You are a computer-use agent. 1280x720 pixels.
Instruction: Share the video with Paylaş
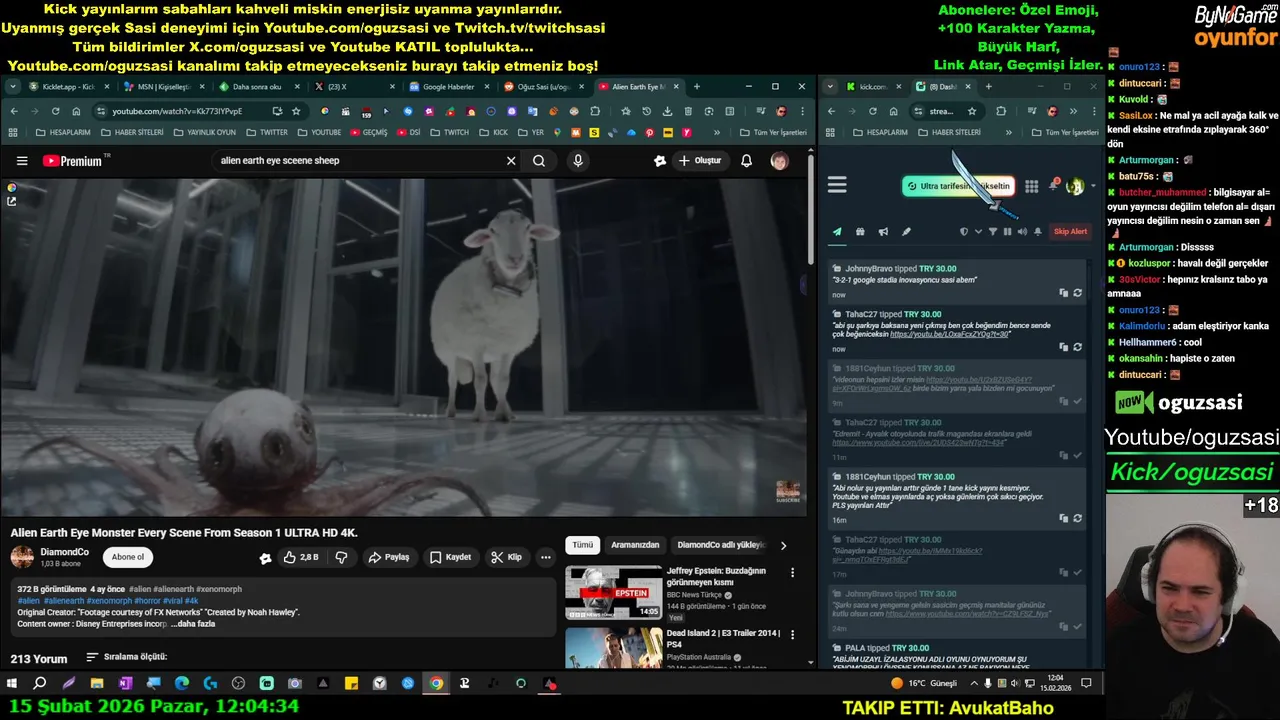tap(389, 557)
